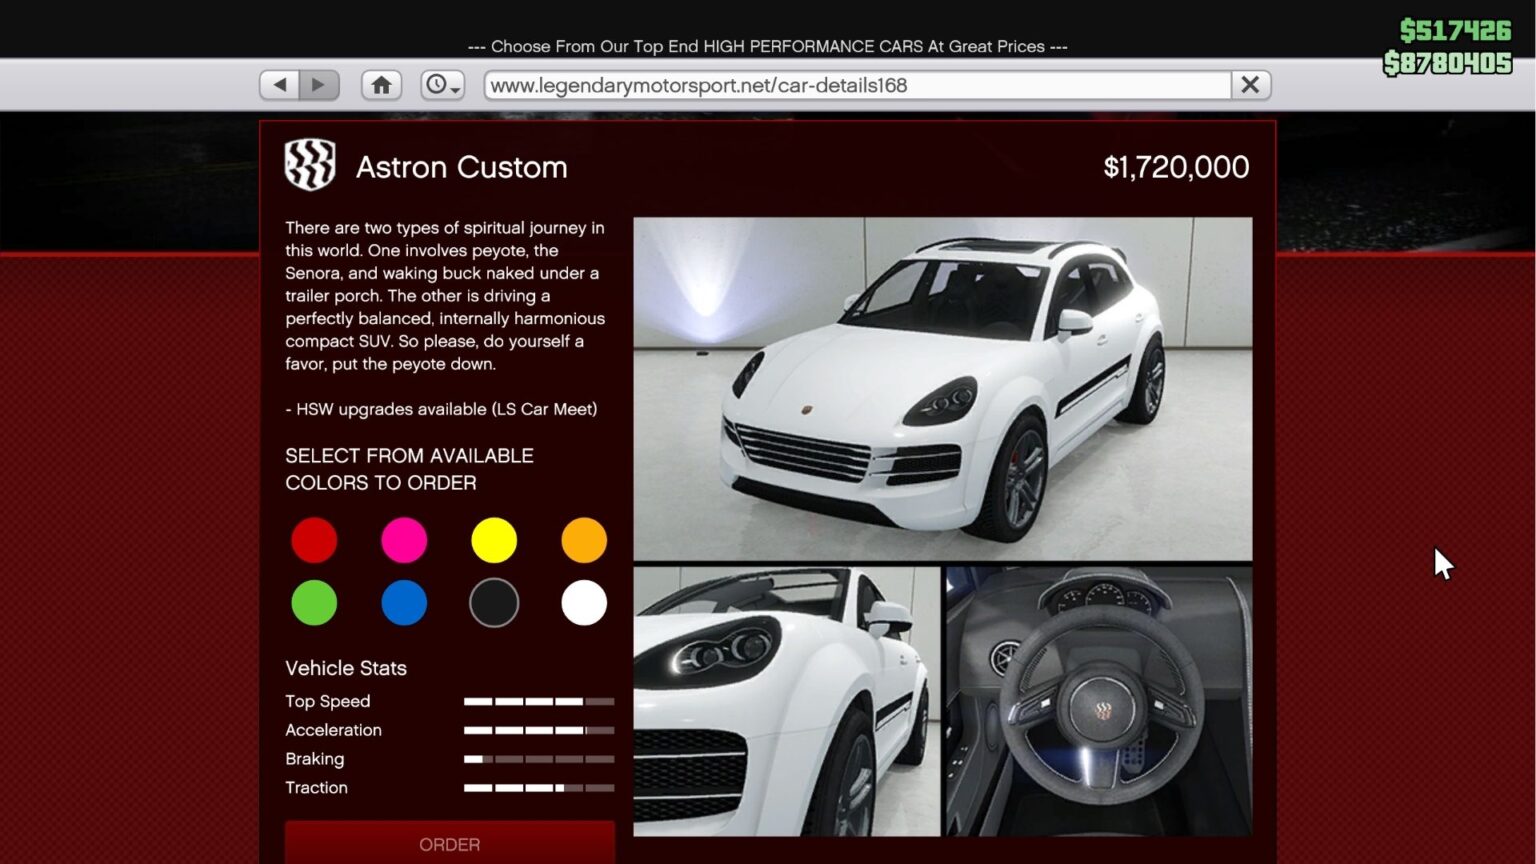Click the back navigation arrow
The image size is (1536, 864).
point(279,84)
